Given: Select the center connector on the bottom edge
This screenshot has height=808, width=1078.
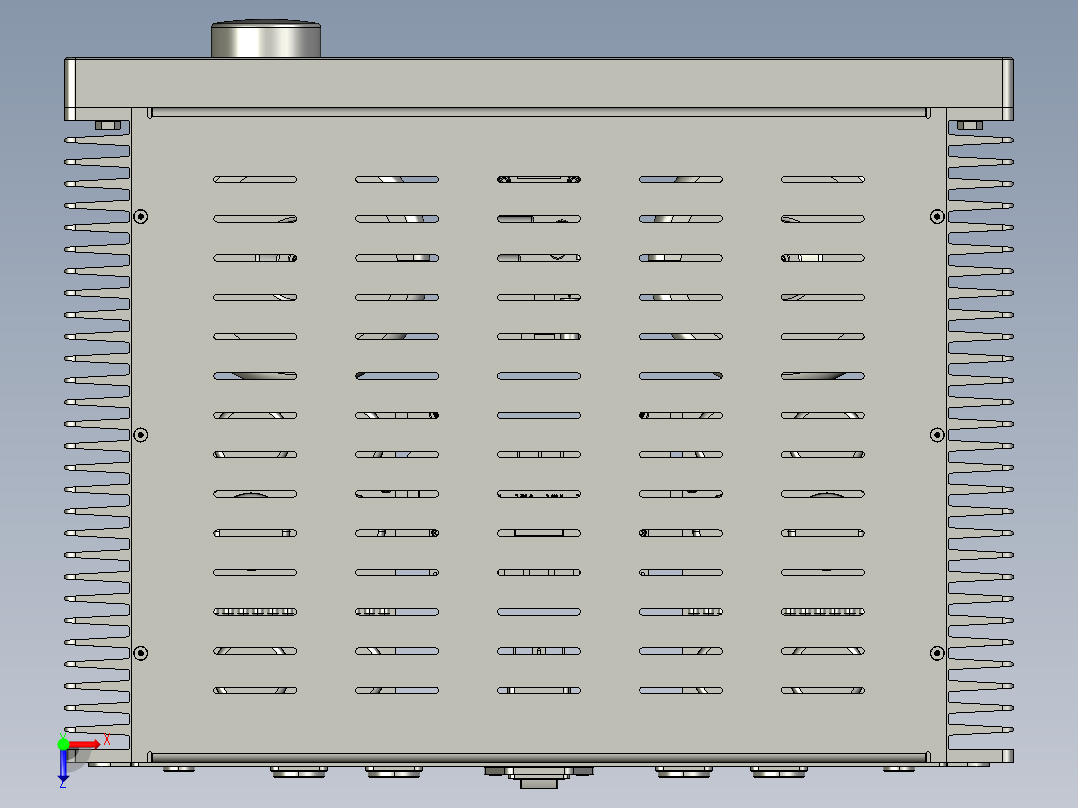Looking at the screenshot, I should pos(539,777).
